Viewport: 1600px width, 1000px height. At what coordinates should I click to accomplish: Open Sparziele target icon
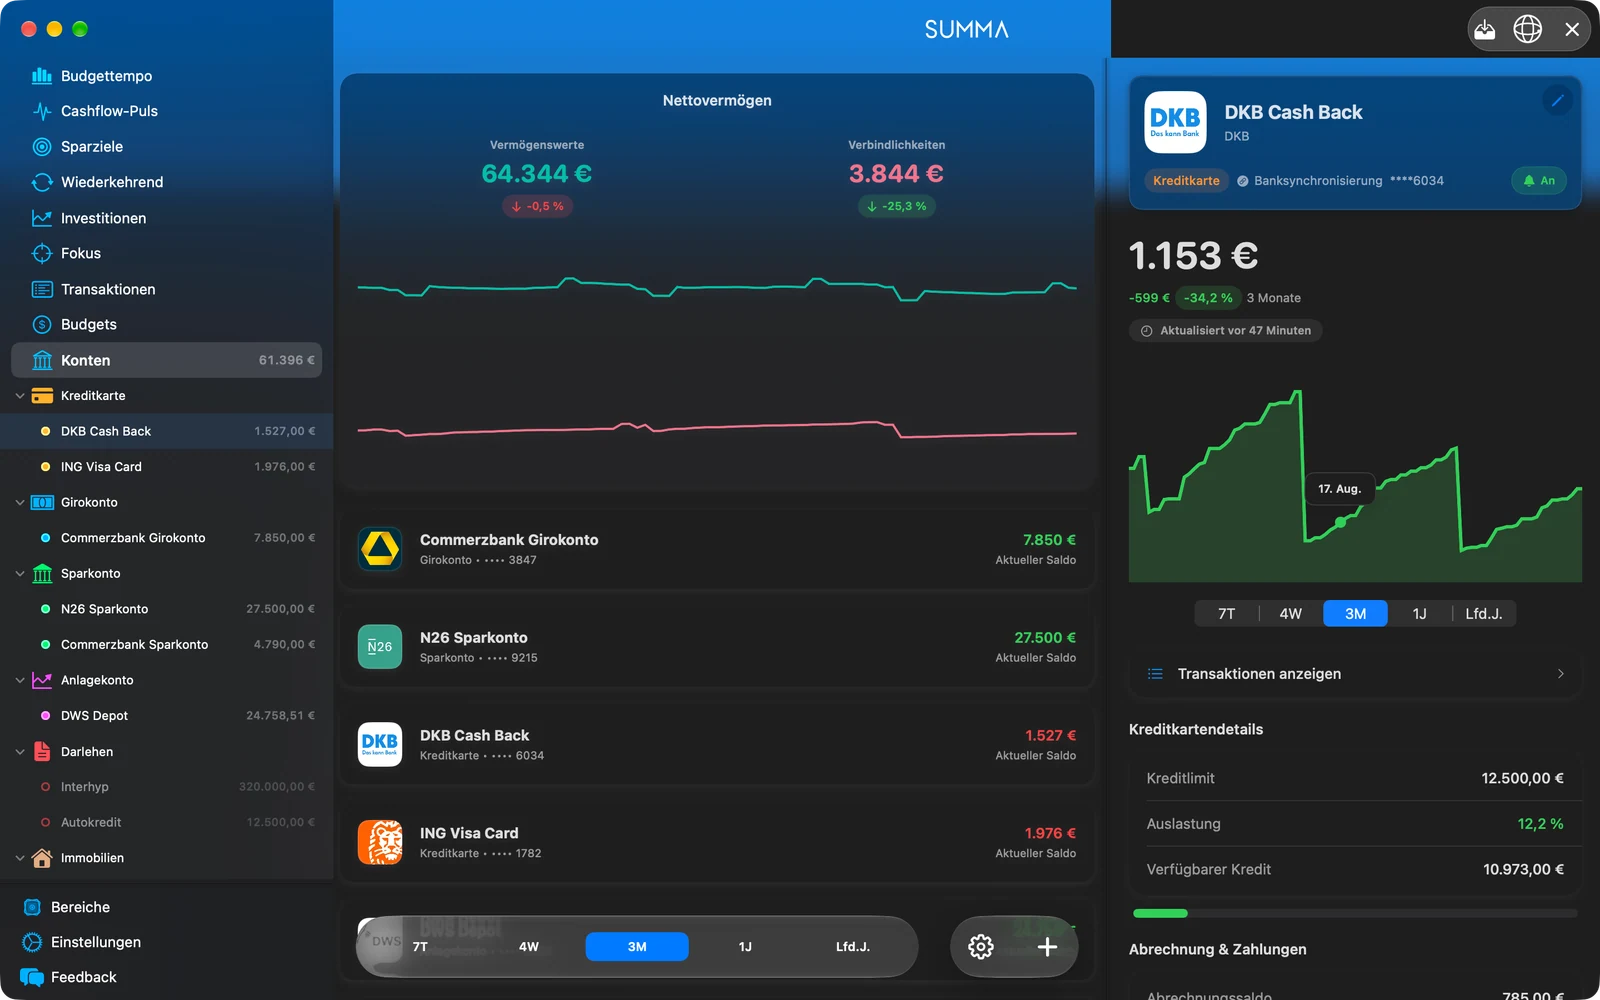point(42,147)
